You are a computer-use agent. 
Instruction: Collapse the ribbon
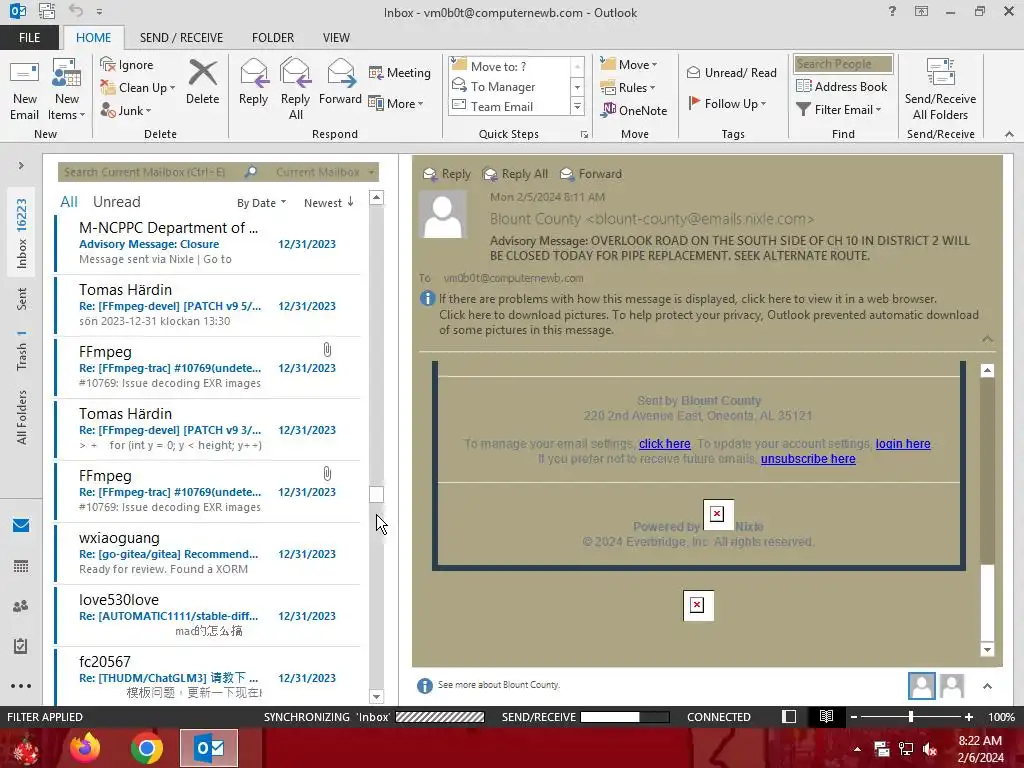(x=1009, y=134)
